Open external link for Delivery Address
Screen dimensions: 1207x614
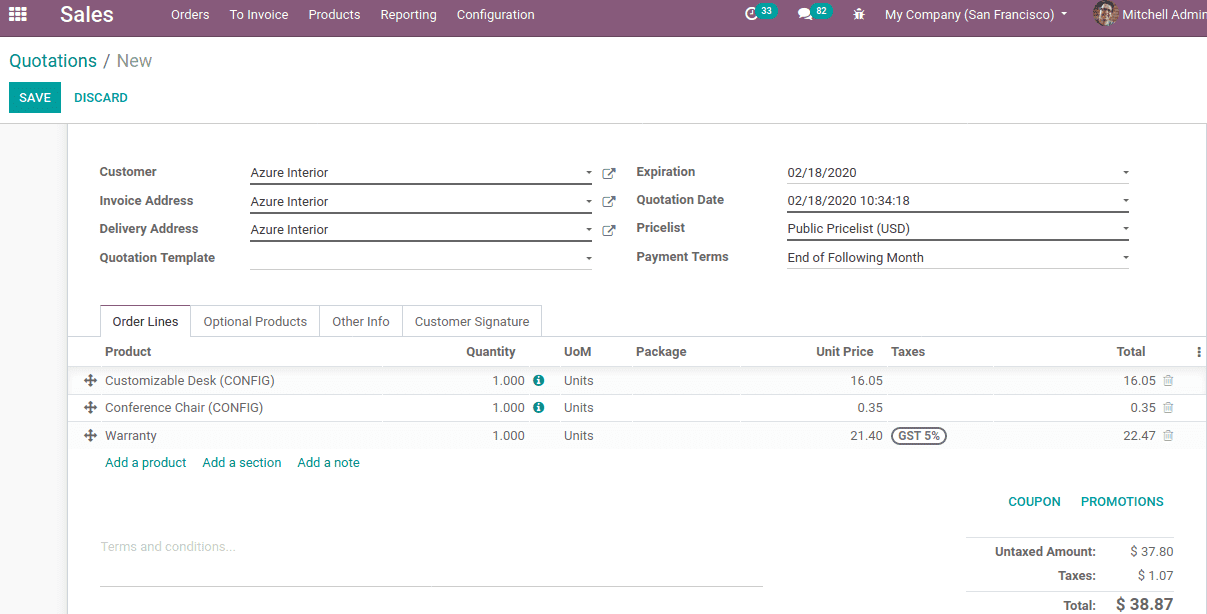click(609, 230)
